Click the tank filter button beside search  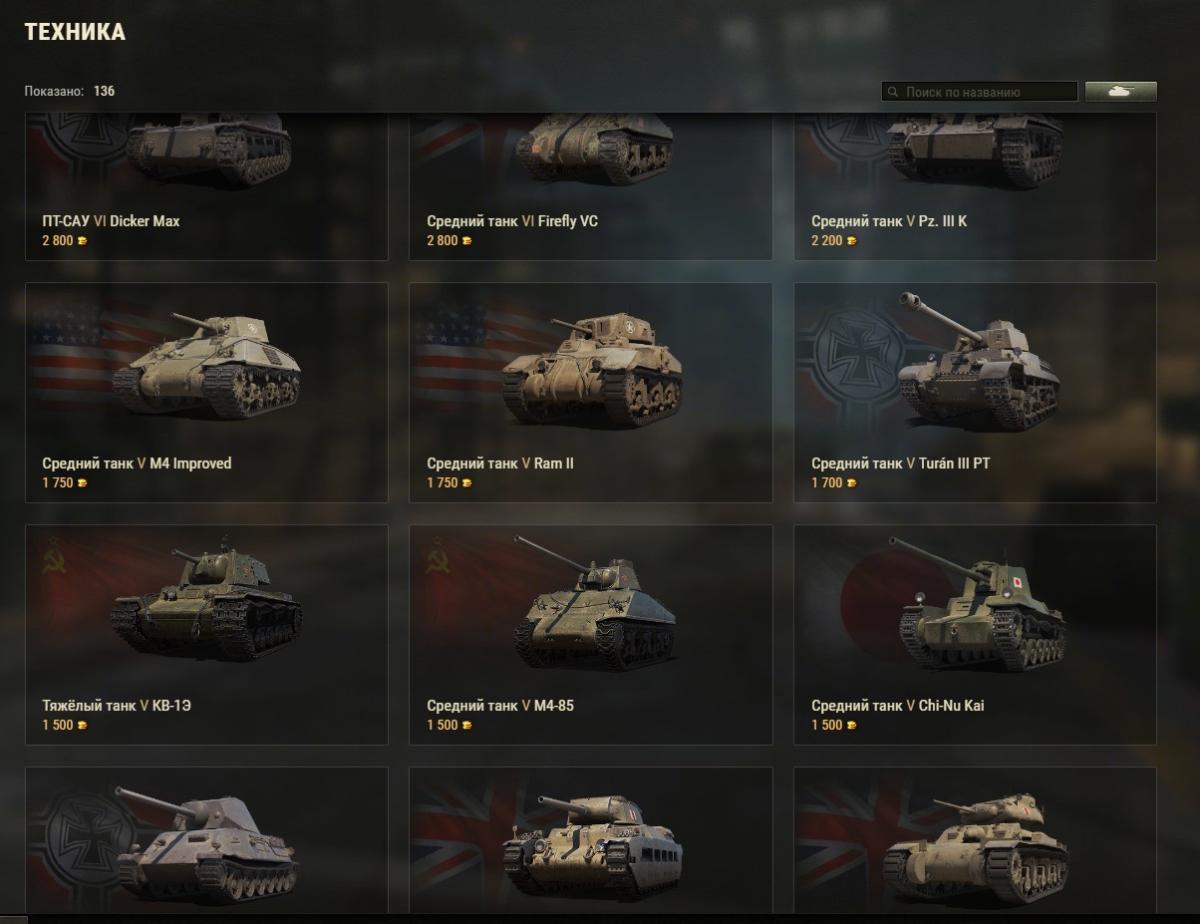point(1120,91)
